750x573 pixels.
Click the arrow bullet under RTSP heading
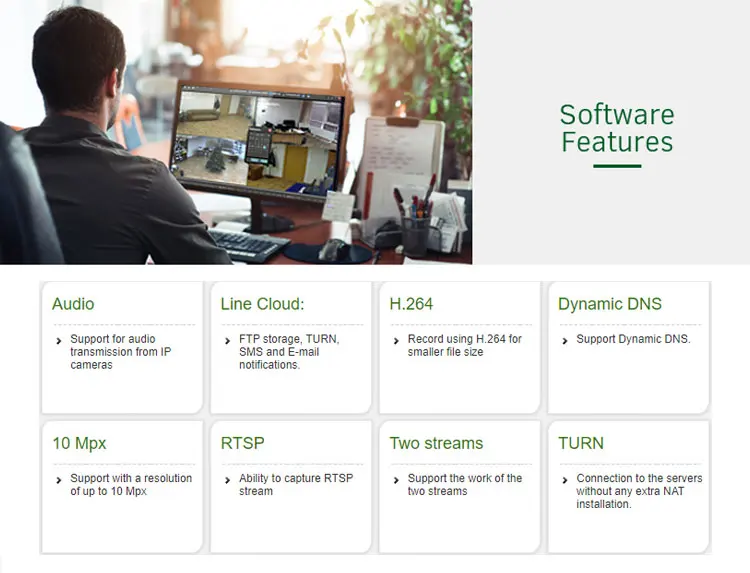click(228, 479)
